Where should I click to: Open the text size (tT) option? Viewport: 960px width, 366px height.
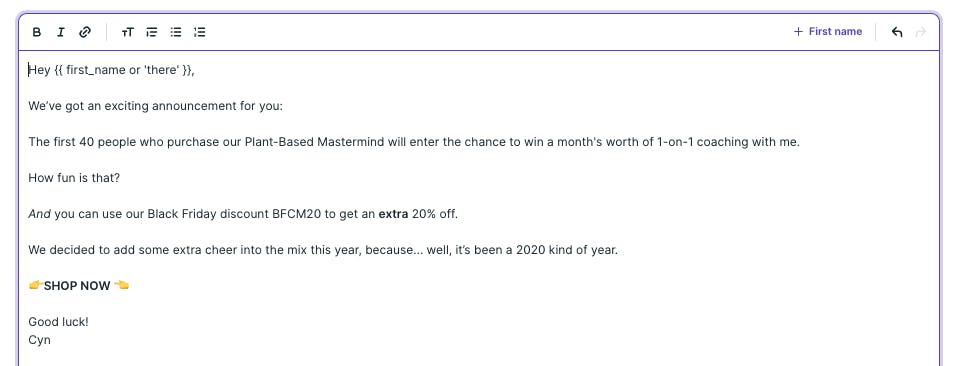[127, 32]
